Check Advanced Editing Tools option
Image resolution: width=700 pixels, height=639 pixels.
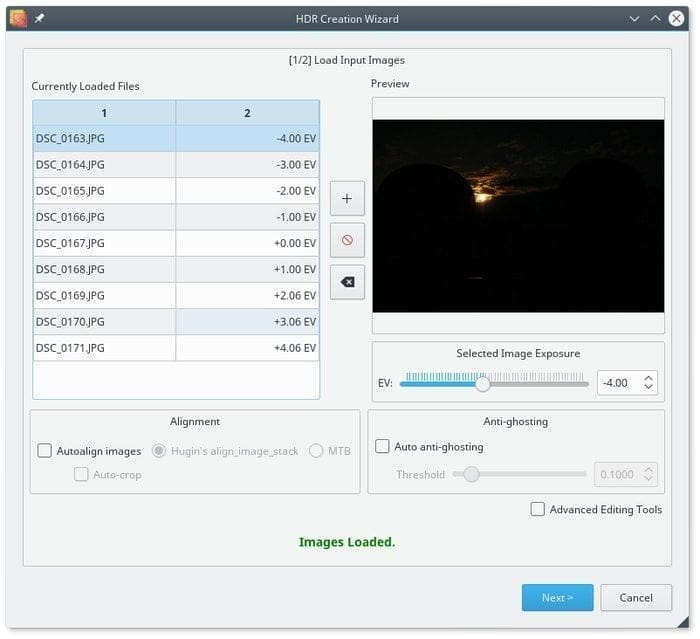pos(539,509)
